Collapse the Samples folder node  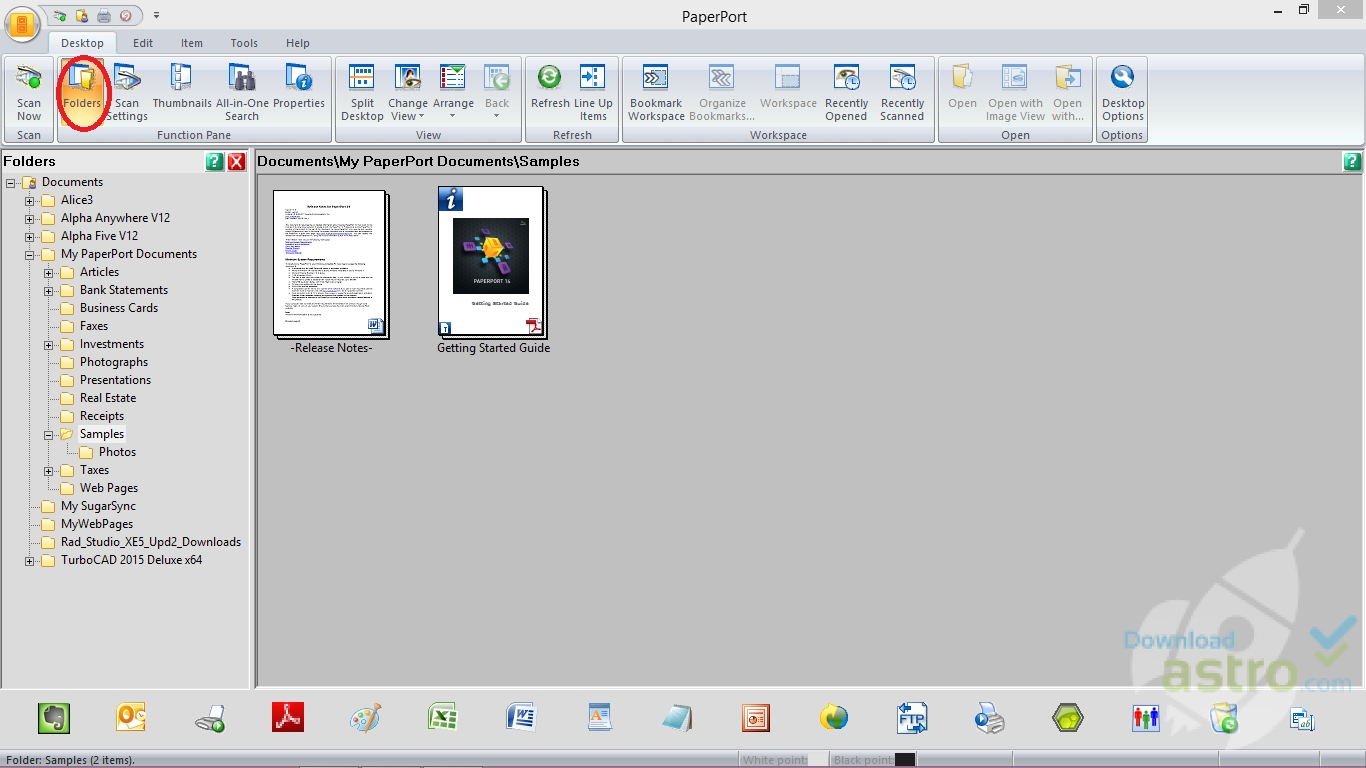48,434
